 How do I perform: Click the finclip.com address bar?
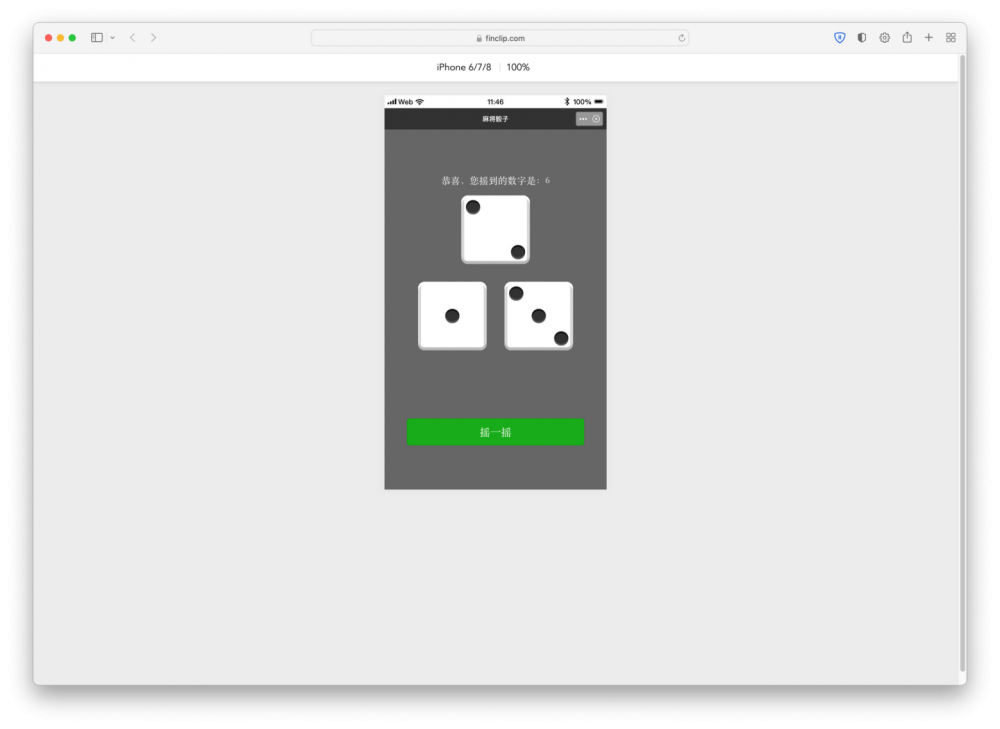[x=500, y=38]
